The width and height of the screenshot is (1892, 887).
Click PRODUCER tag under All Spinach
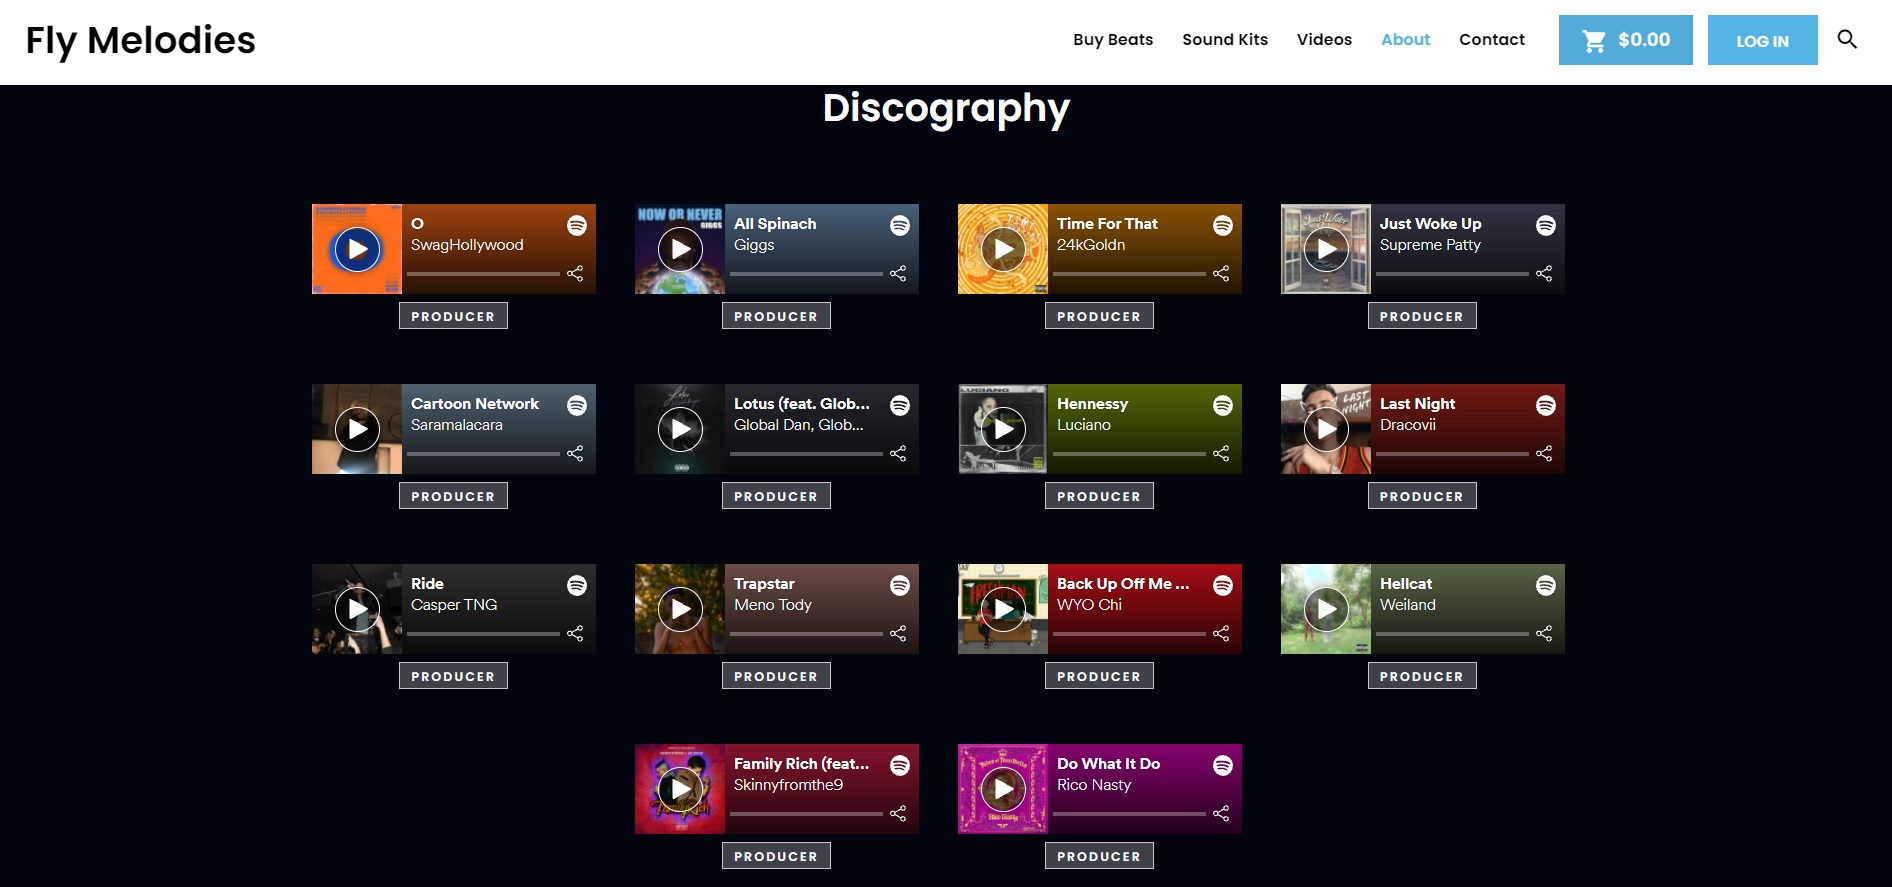tap(776, 316)
